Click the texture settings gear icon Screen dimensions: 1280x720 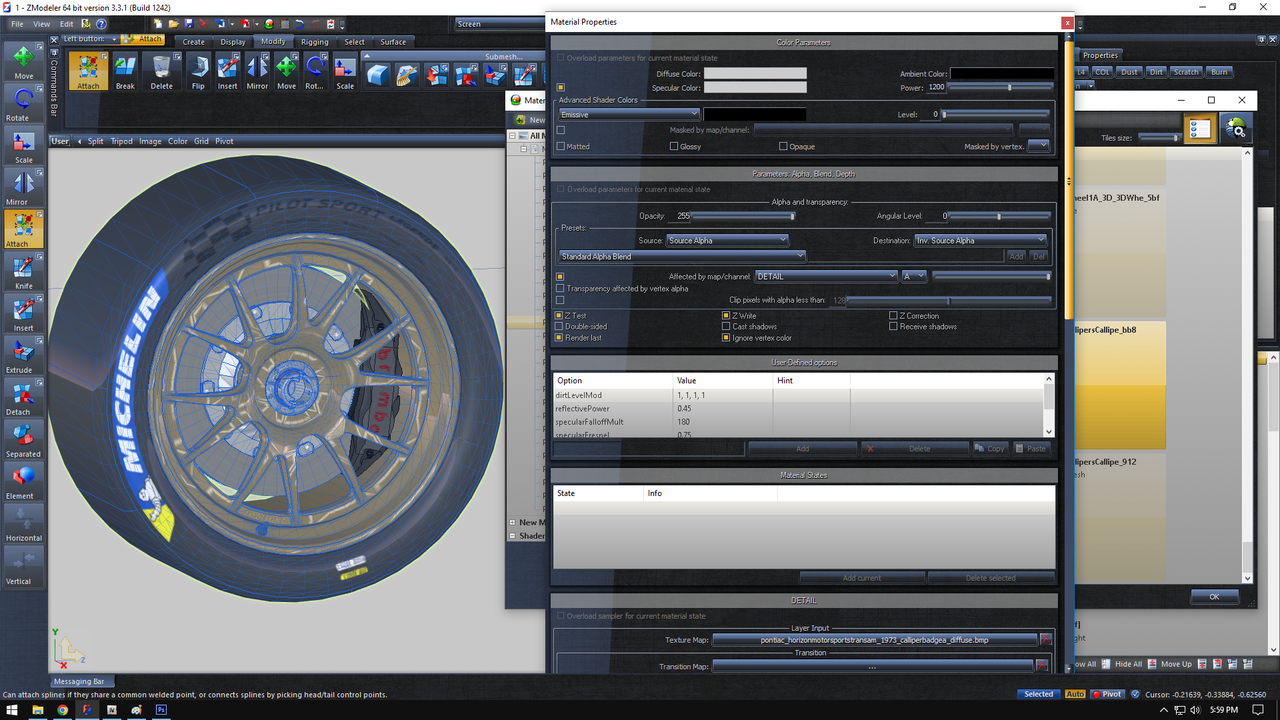(x=1236, y=128)
